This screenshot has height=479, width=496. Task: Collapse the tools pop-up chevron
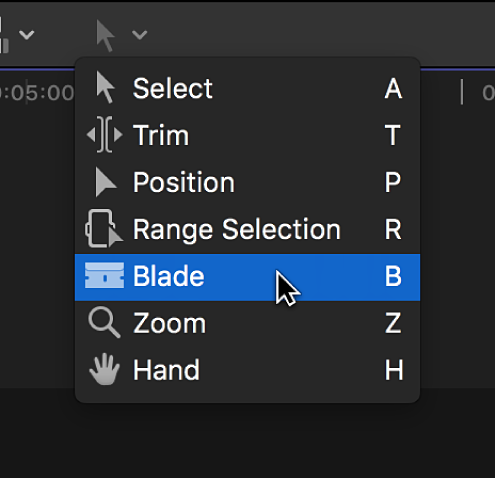point(139,35)
